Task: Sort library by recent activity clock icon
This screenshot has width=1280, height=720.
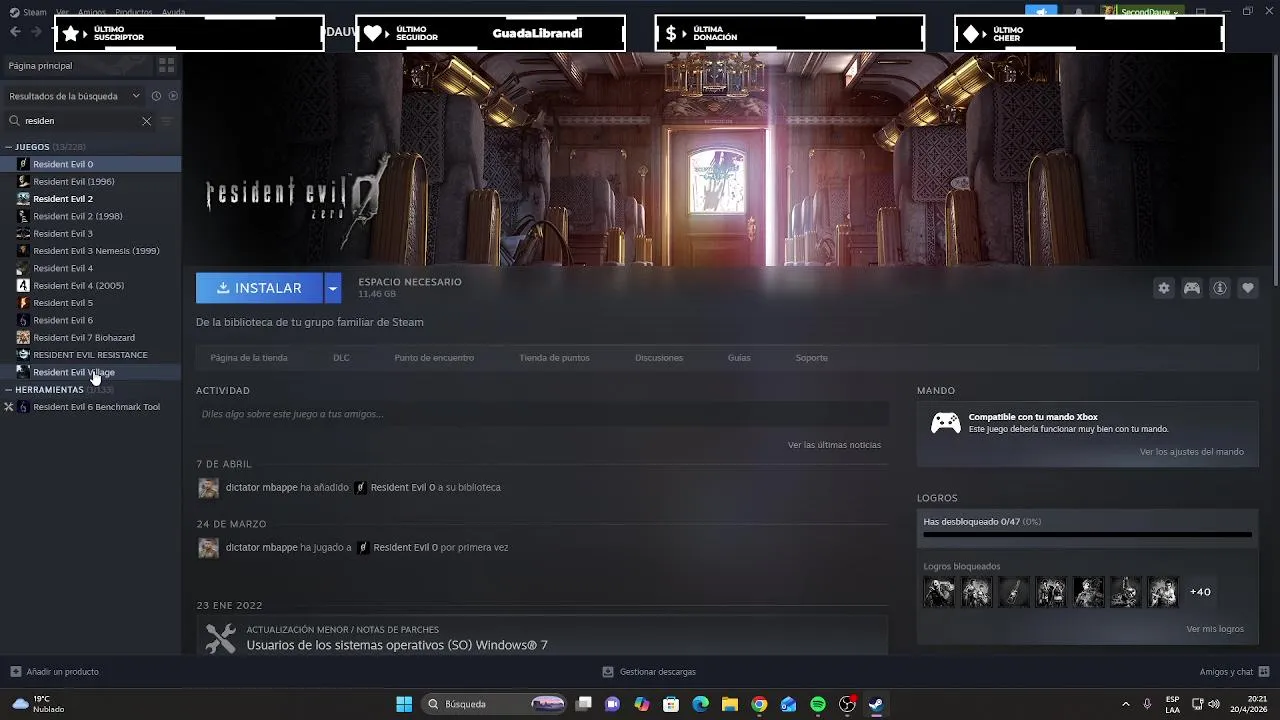Action: pyautogui.click(x=156, y=96)
